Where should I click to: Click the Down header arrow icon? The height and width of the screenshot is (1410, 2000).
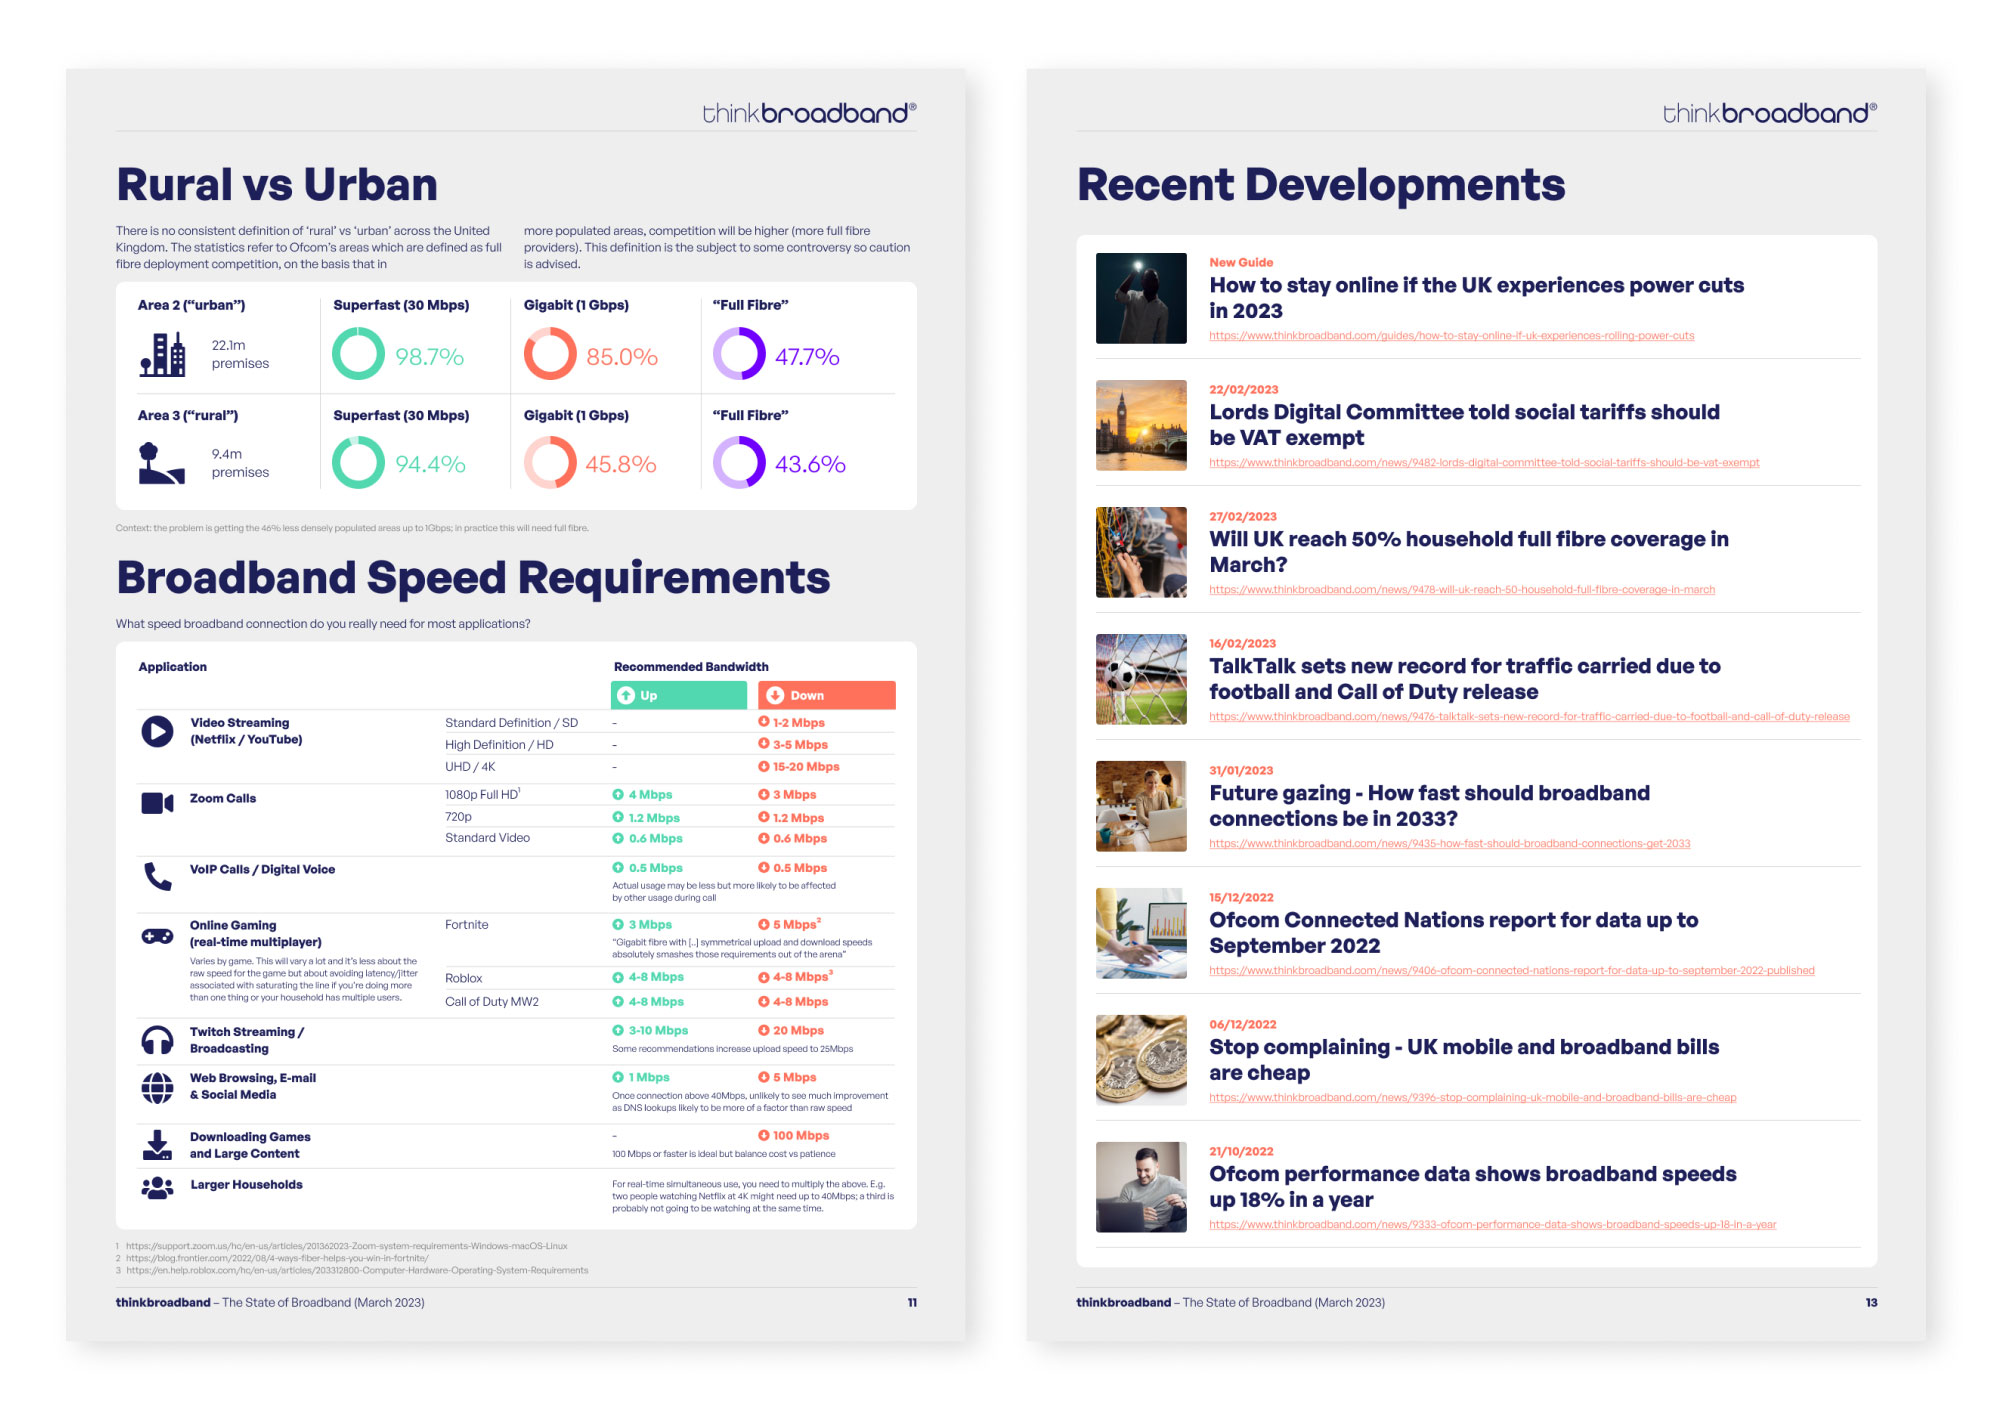click(774, 695)
